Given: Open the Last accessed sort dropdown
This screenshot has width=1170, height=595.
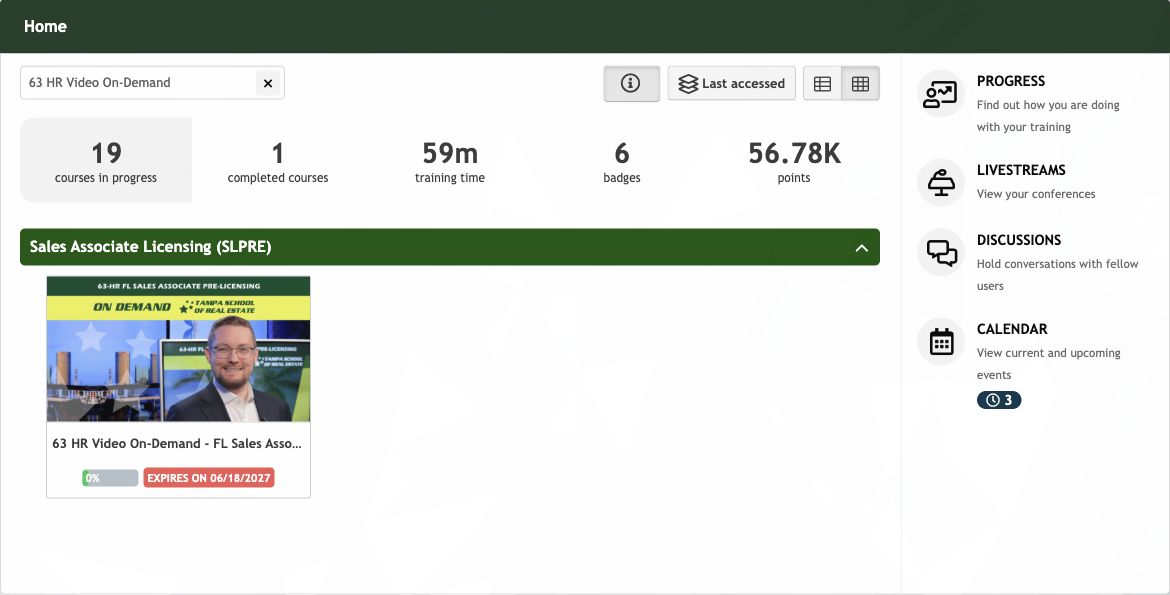Looking at the screenshot, I should point(731,84).
